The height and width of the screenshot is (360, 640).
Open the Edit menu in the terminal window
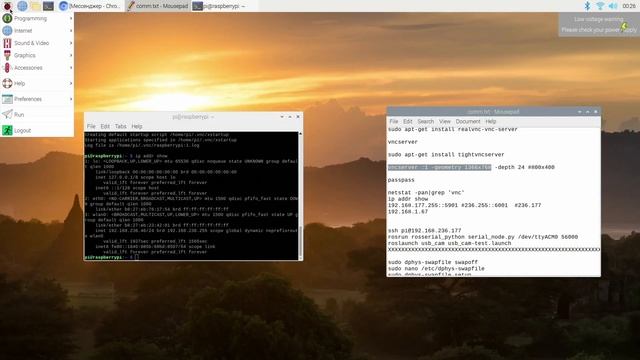[105, 126]
